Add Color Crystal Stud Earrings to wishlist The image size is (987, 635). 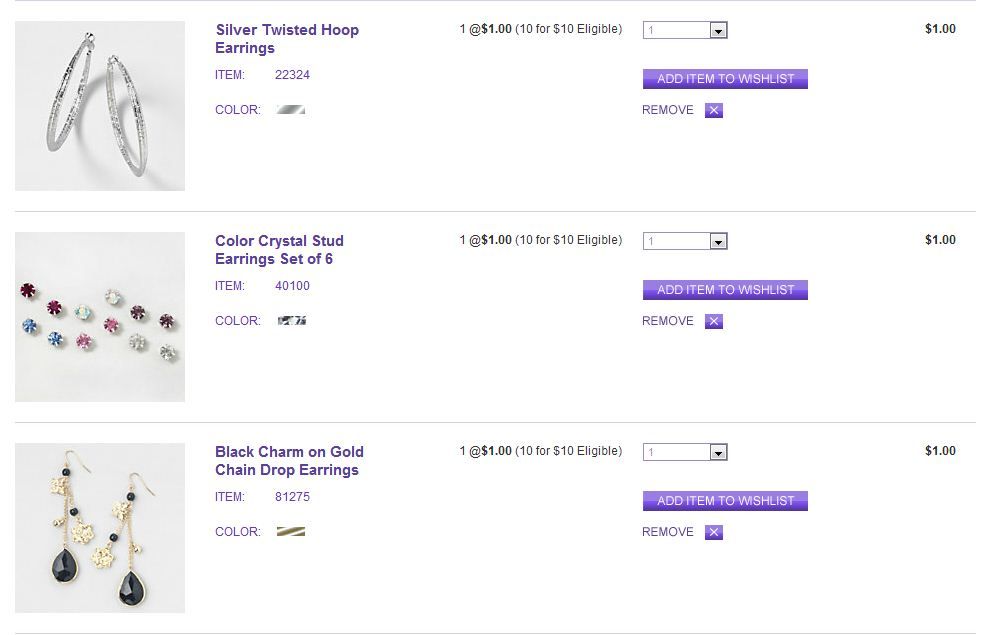725,290
